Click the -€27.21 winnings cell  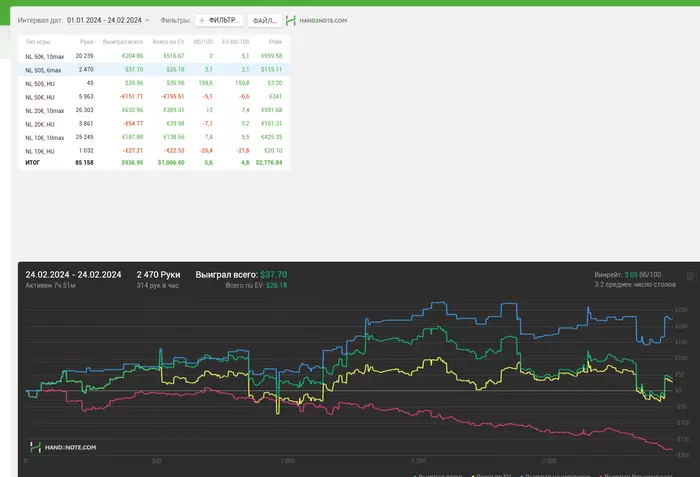[x=133, y=151]
